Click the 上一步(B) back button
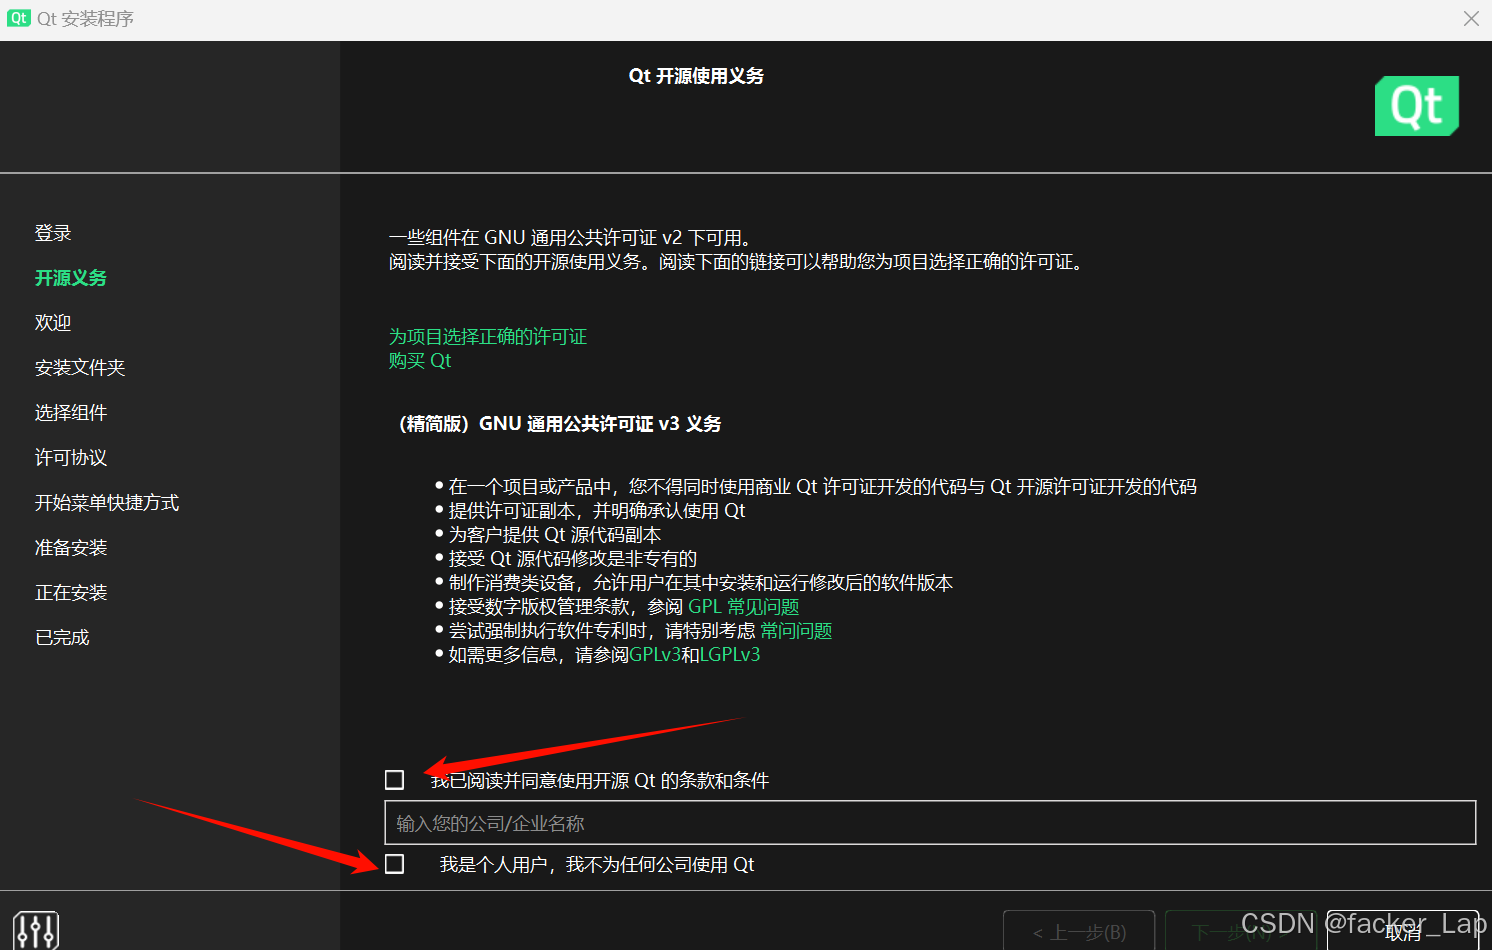The image size is (1492, 950). click(x=1079, y=931)
